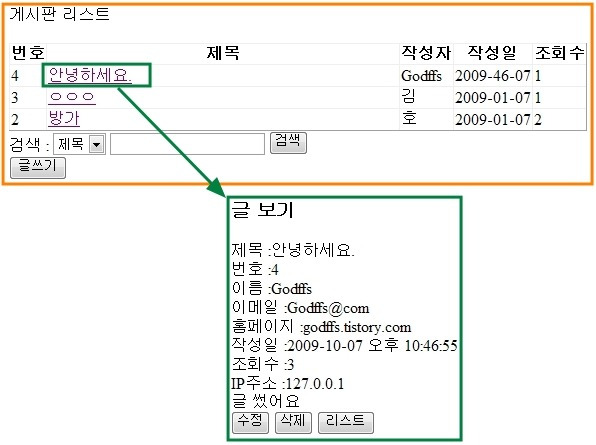Select the post body text 글 썼어요
The width and height of the screenshot is (596, 445).
pos(265,401)
